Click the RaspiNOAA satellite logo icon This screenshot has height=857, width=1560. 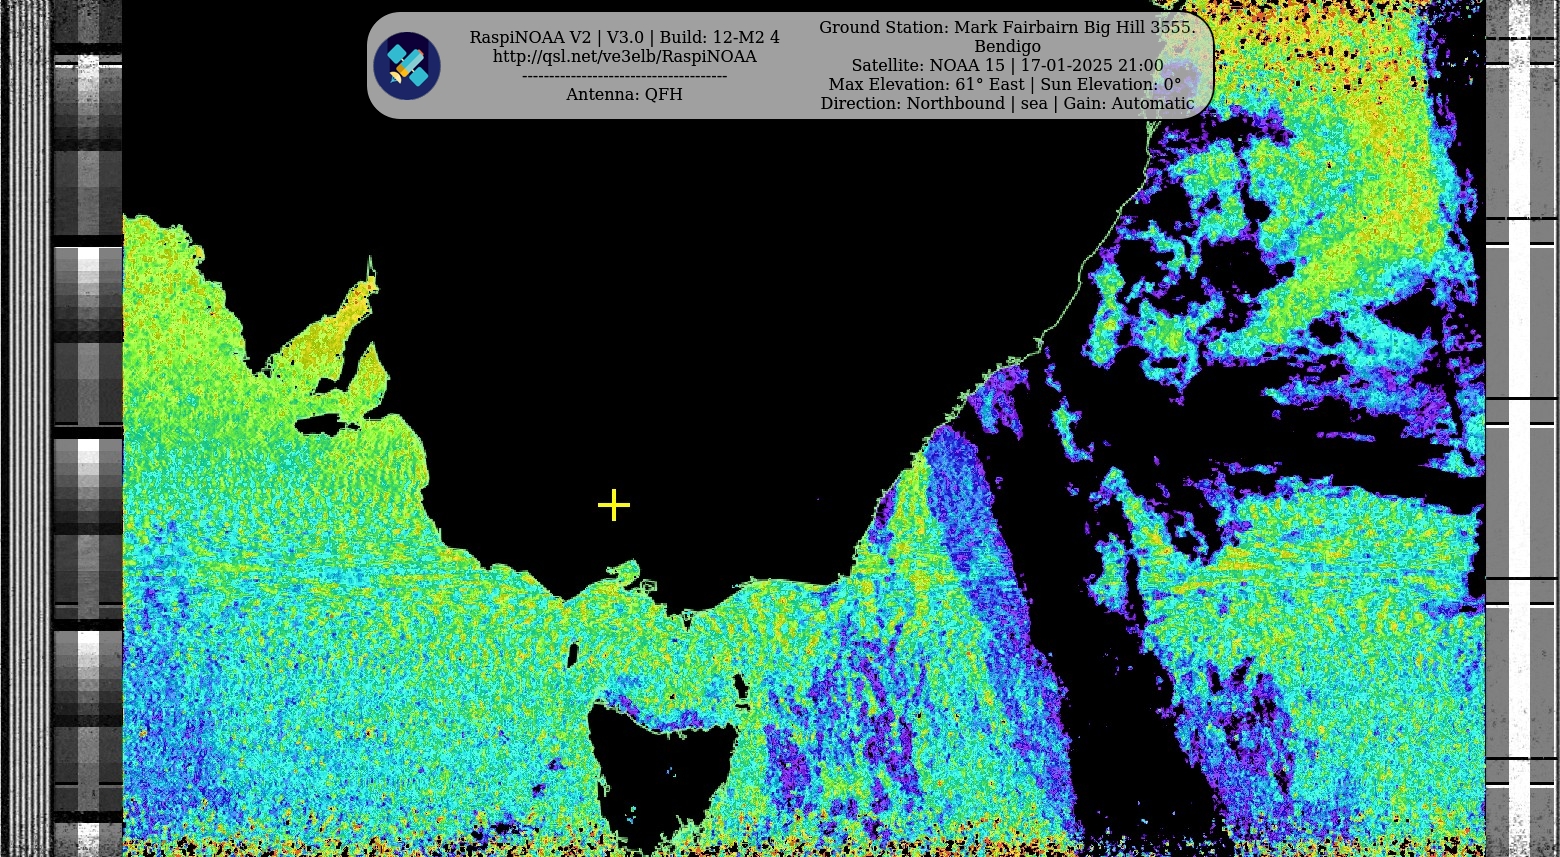pos(407,66)
